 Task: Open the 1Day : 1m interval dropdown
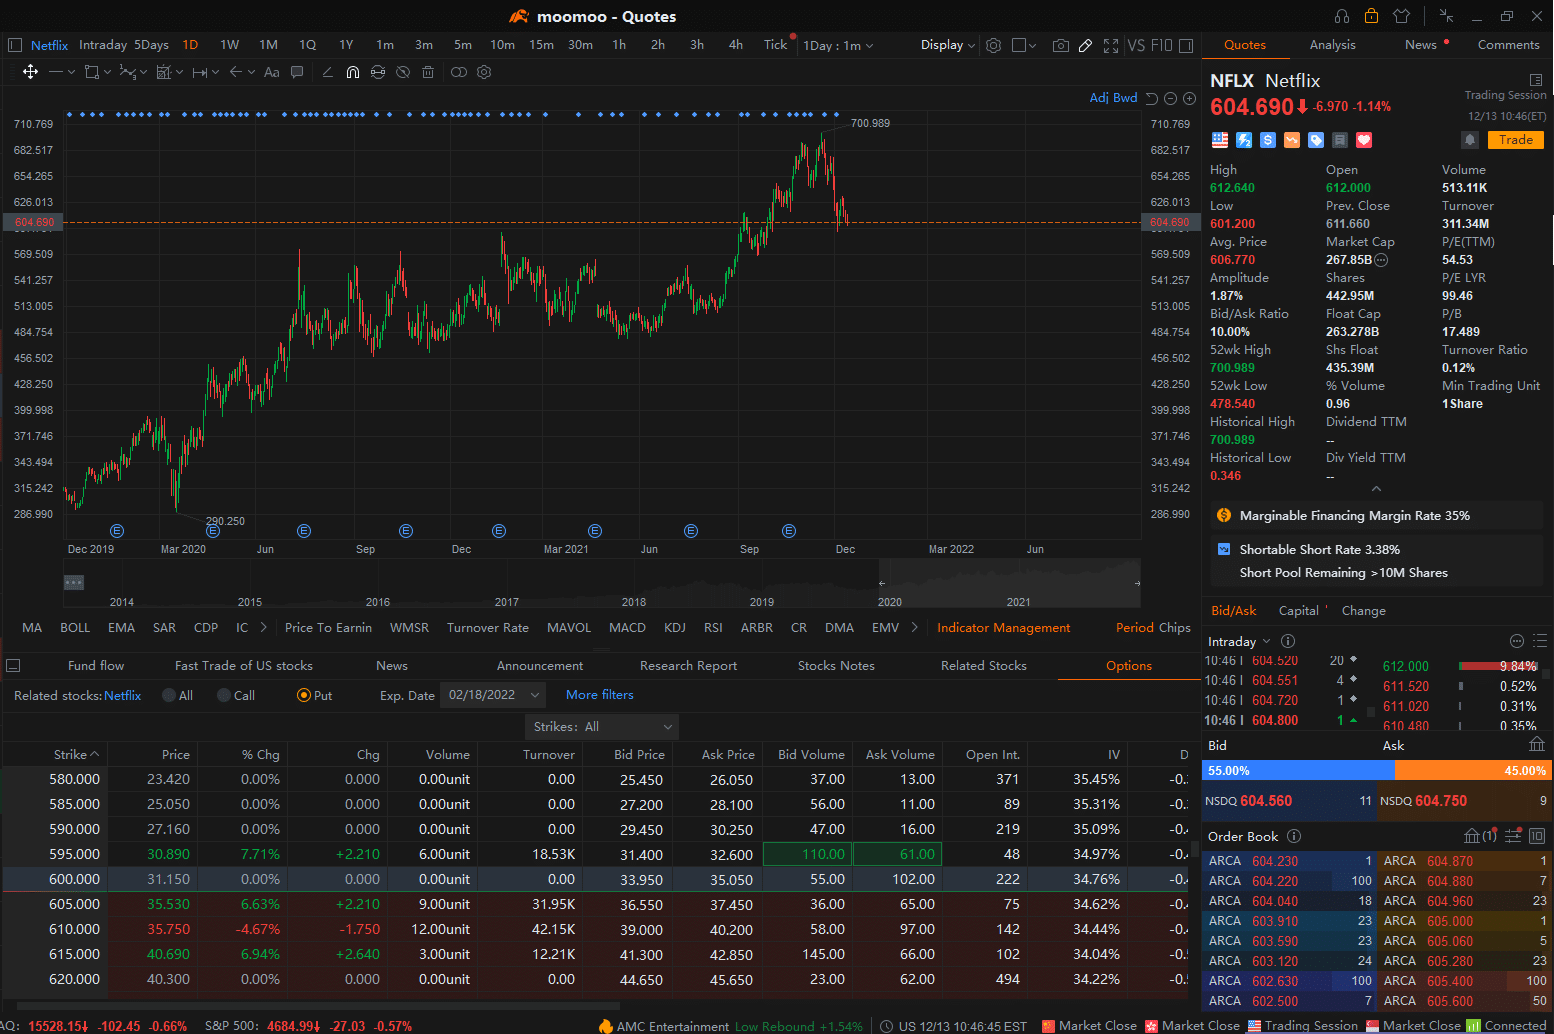coord(838,45)
